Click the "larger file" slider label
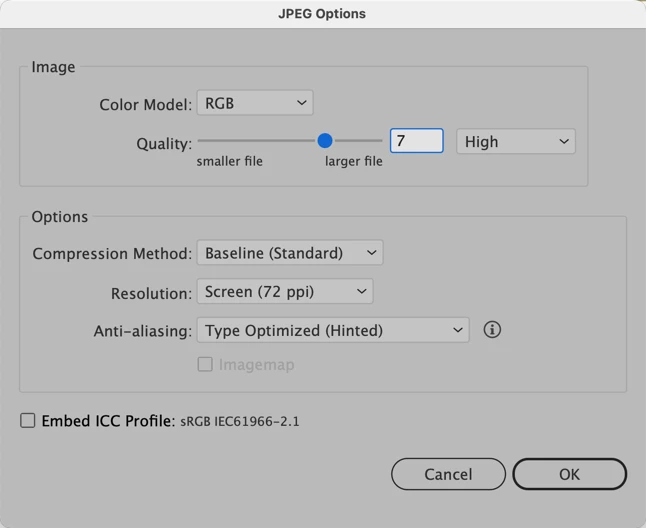 354,161
